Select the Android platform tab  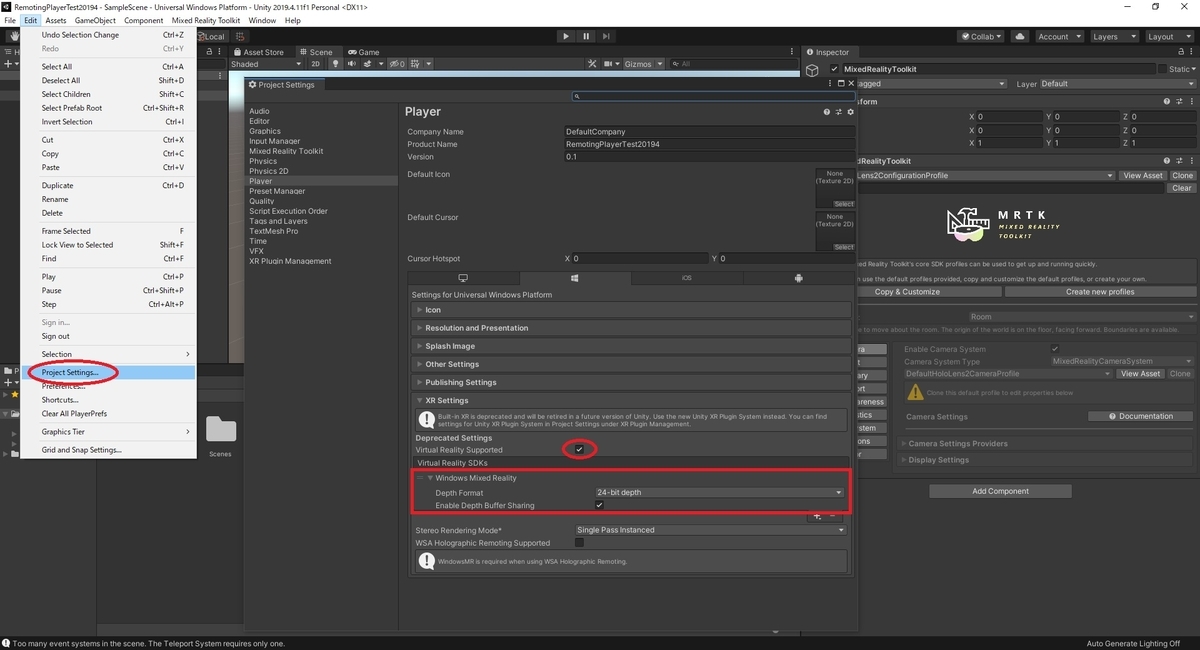pyautogui.click(x=797, y=277)
